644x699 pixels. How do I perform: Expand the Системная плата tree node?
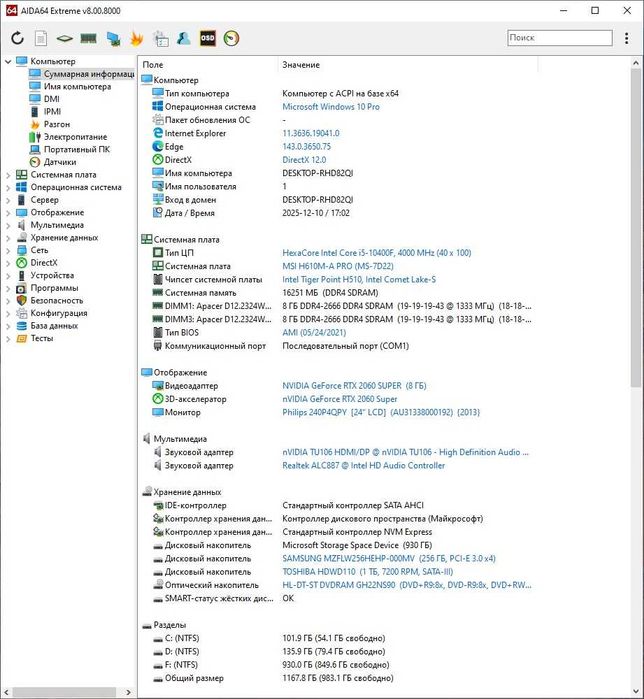click(8, 175)
